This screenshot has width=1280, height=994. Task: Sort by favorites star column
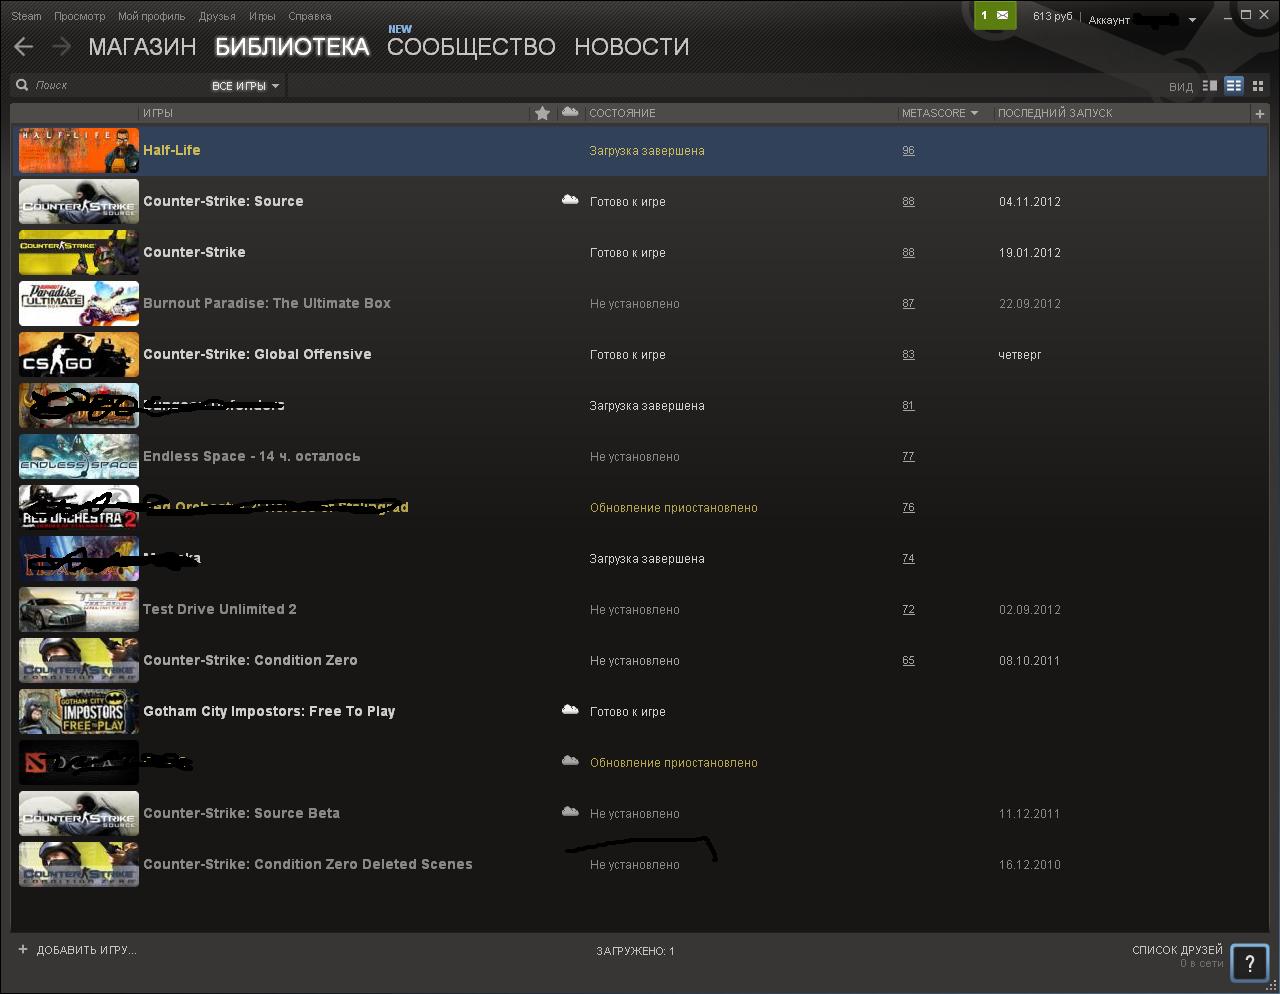(x=542, y=113)
